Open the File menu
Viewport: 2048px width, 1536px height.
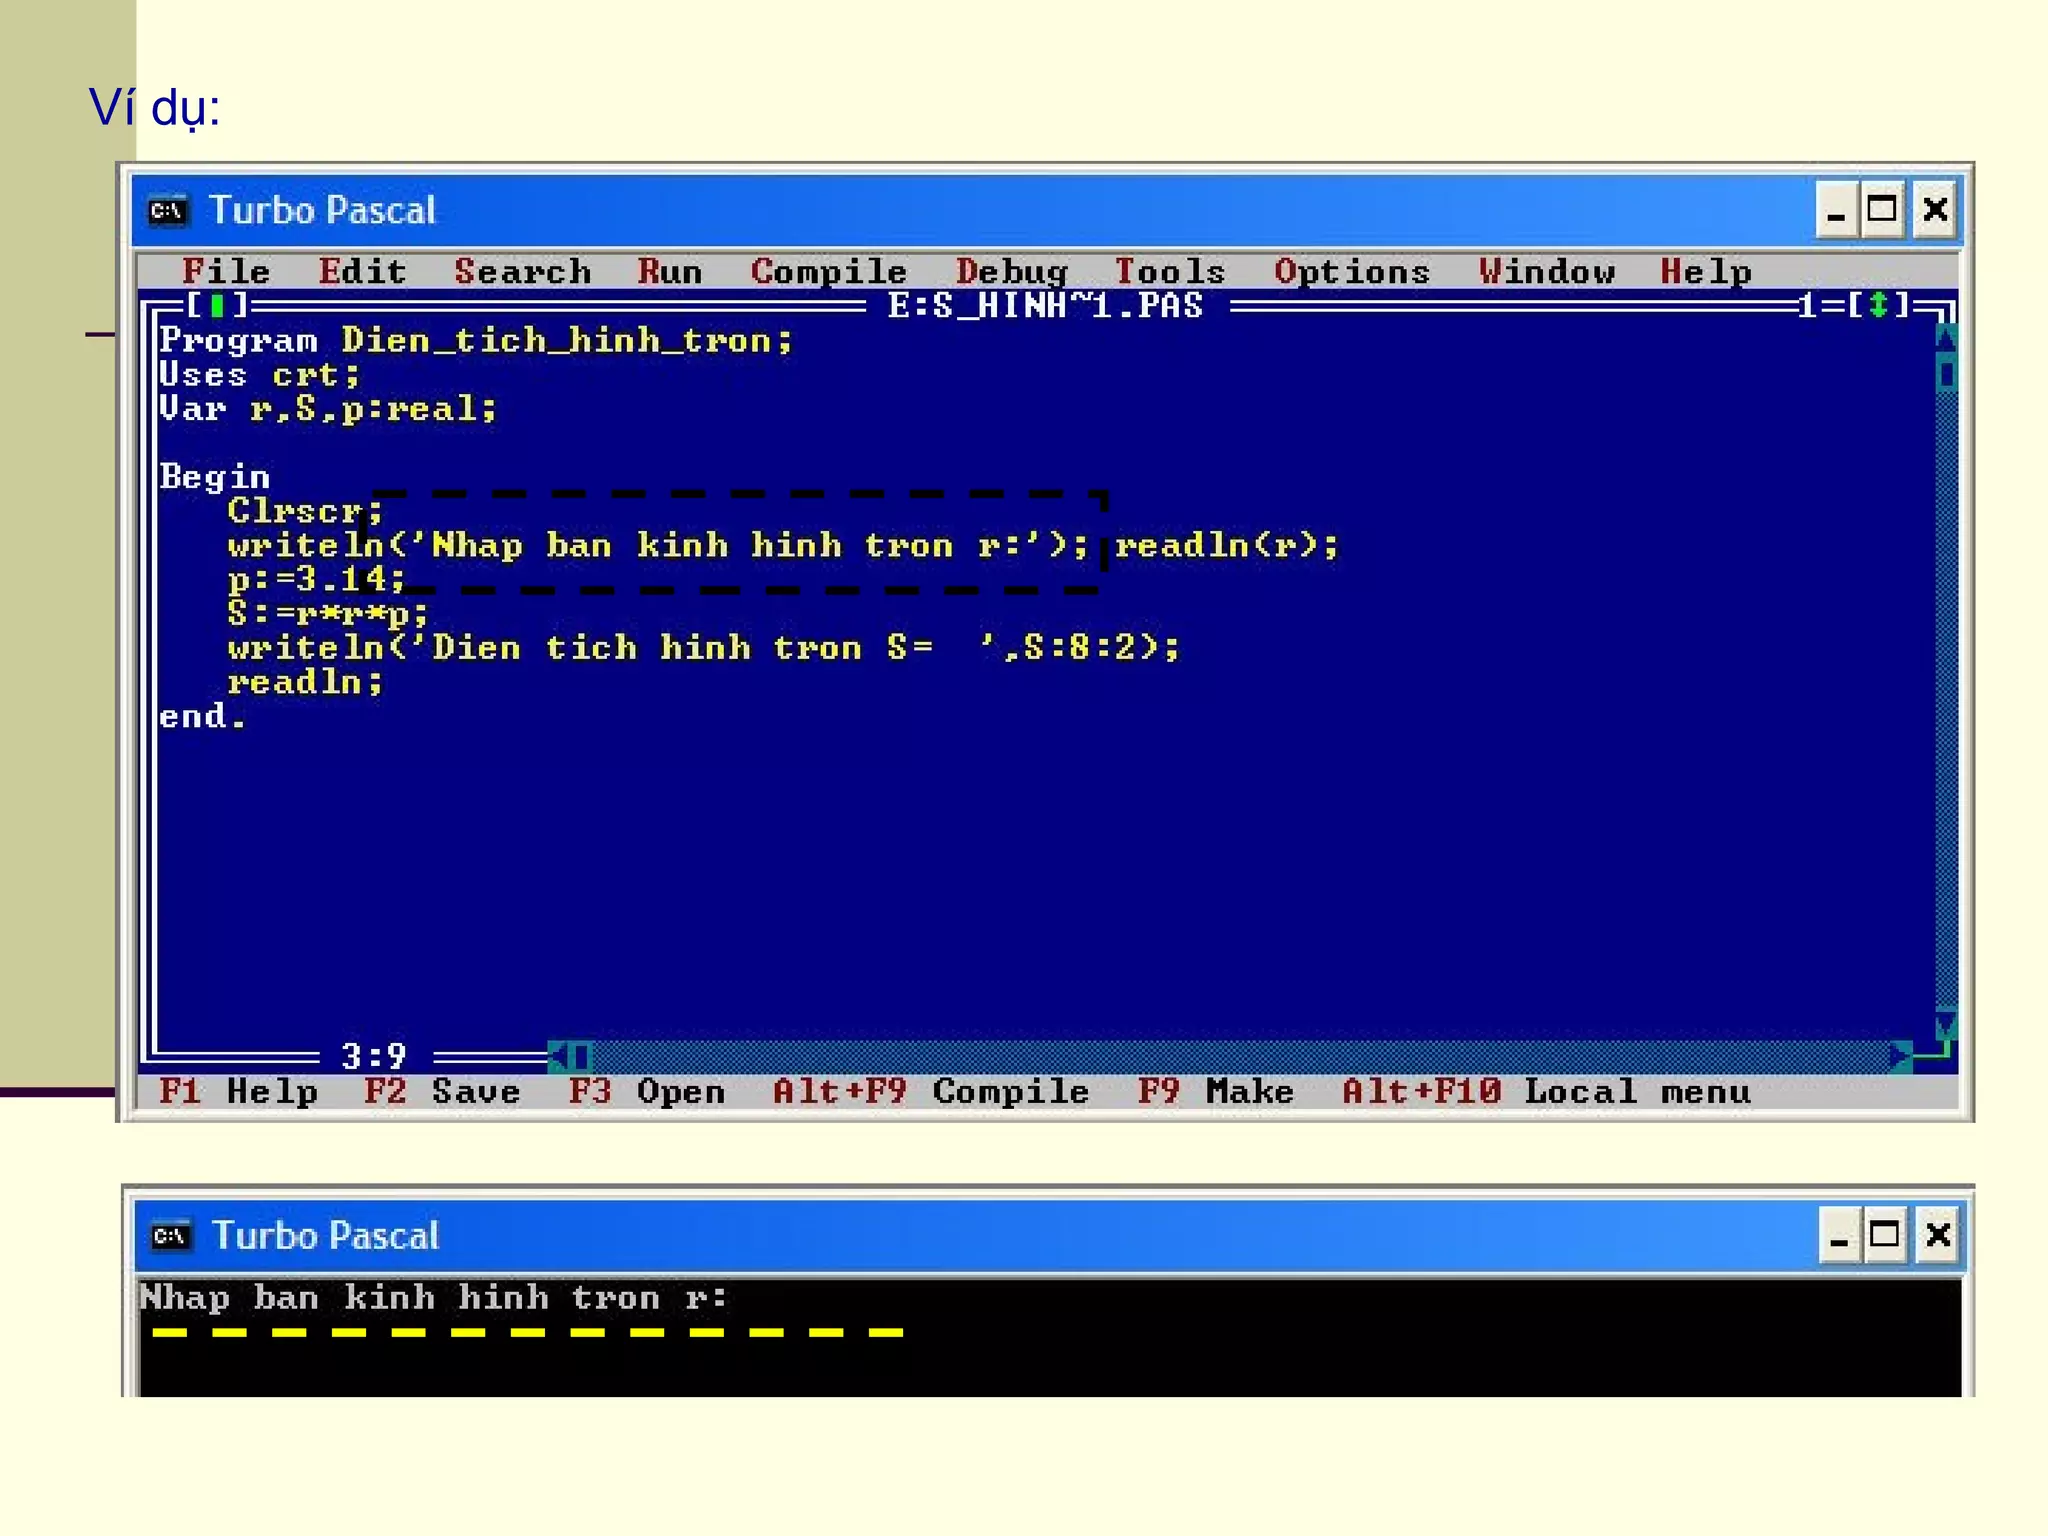coord(226,272)
